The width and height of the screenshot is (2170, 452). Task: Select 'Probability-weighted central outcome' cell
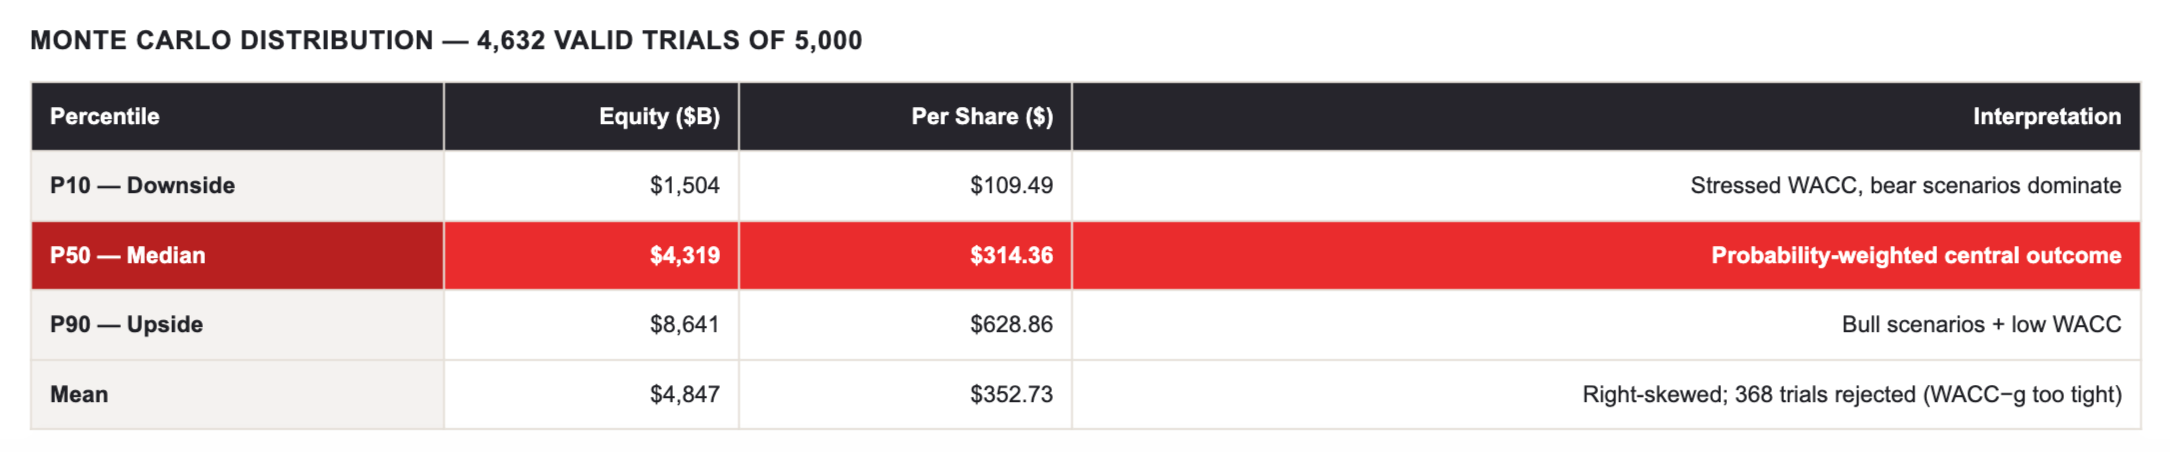[1606, 256]
